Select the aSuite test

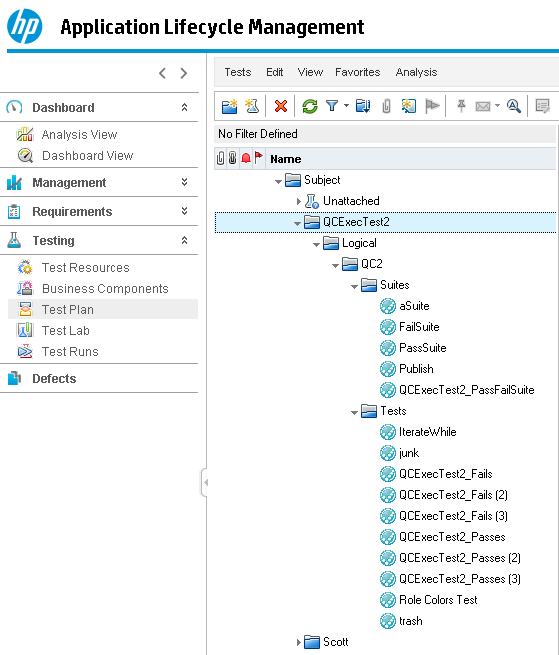[x=414, y=306]
